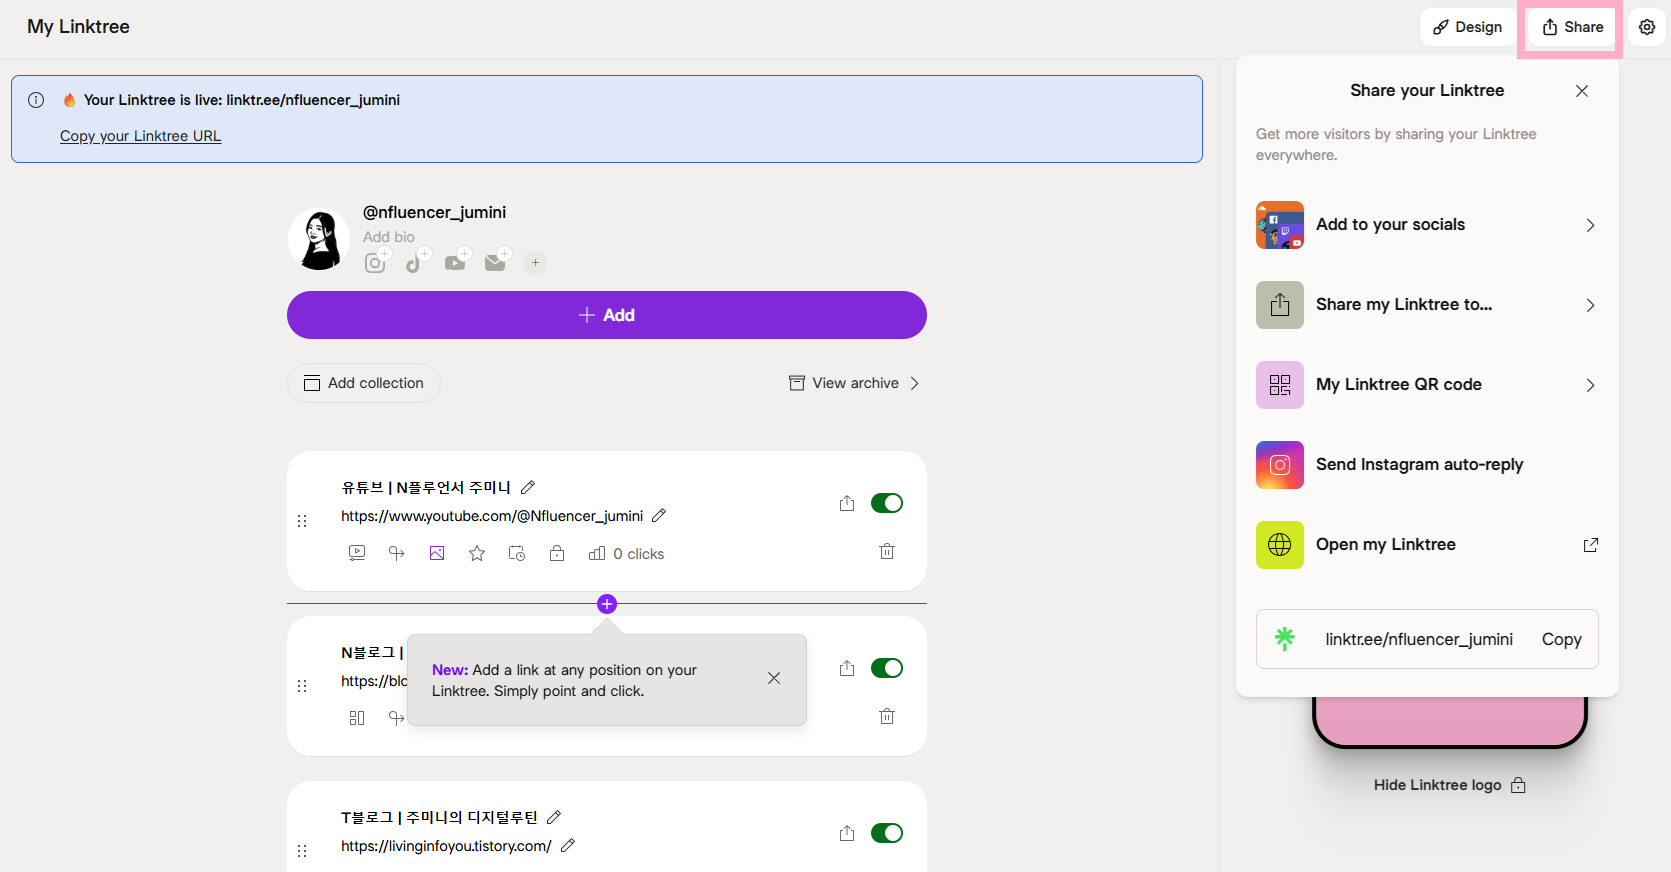The image size is (1671, 872).
Task: Click external-link icon beside Open my Linktree
Action: [x=1590, y=545]
